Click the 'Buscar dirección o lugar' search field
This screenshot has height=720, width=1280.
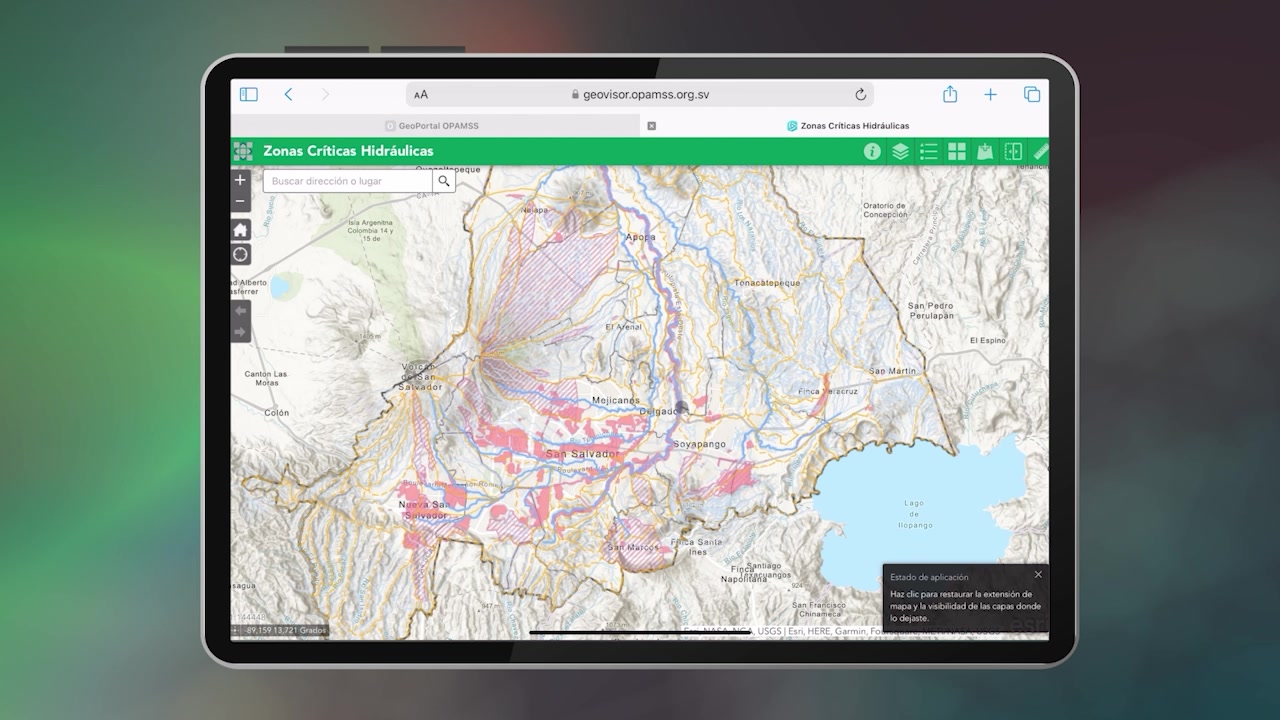click(348, 181)
